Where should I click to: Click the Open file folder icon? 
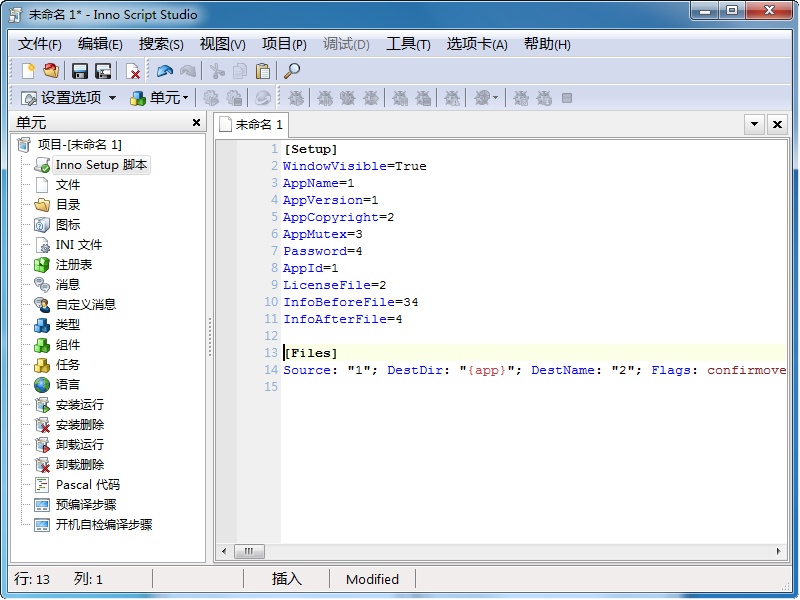pyautogui.click(x=50, y=71)
